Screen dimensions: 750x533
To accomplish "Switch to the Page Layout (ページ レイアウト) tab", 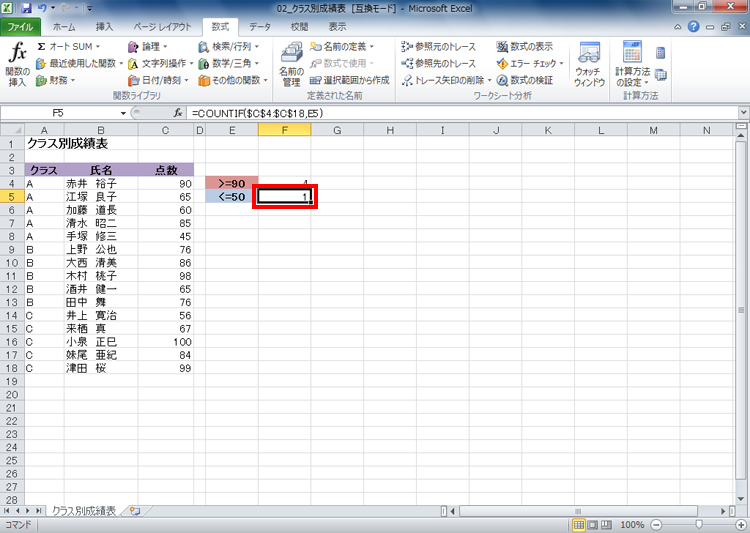I will click(162, 27).
